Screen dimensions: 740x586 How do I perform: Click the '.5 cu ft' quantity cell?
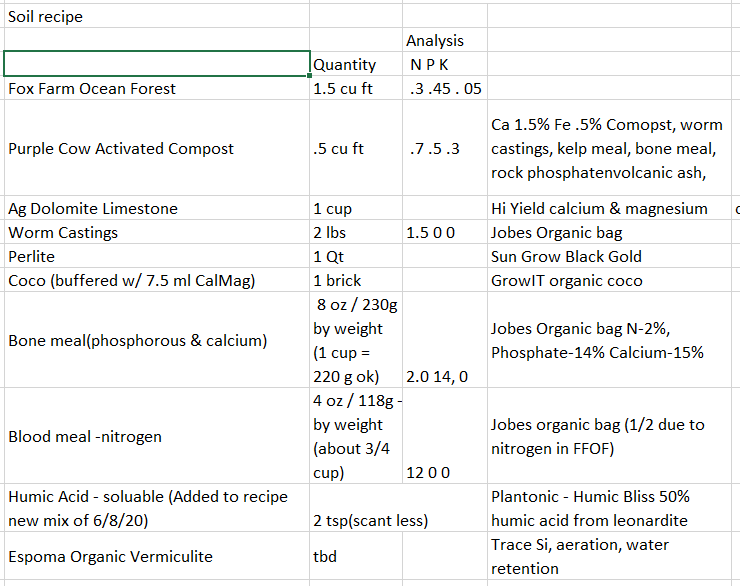[x=356, y=148]
